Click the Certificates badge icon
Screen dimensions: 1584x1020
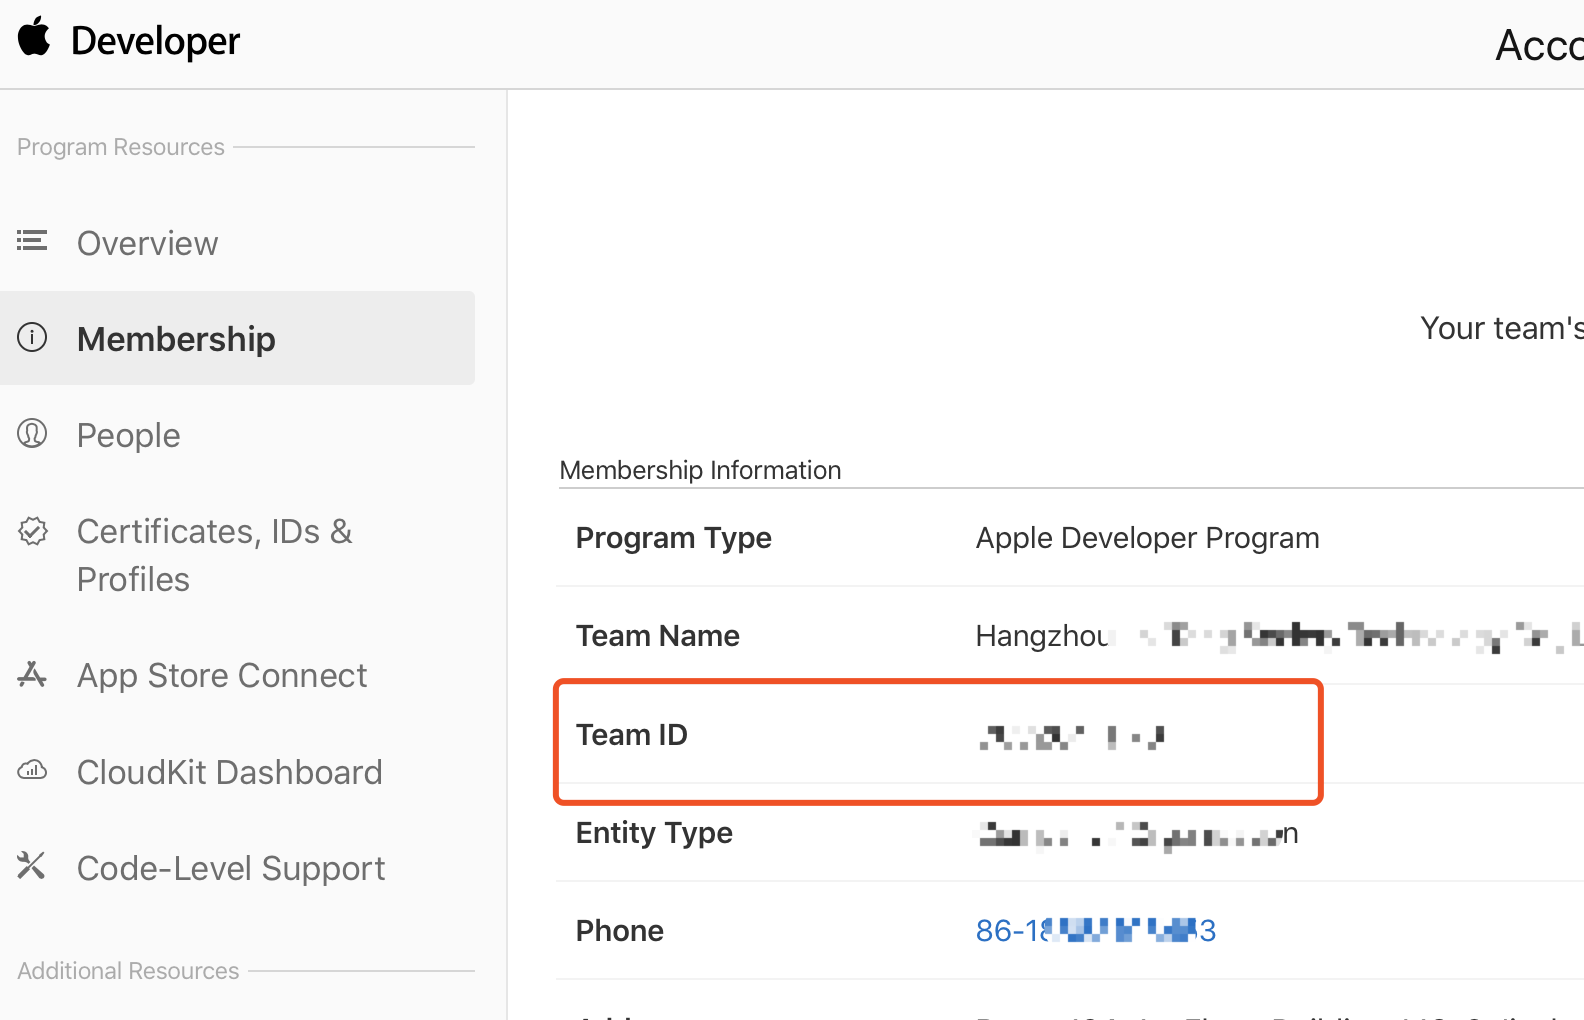click(x=33, y=531)
